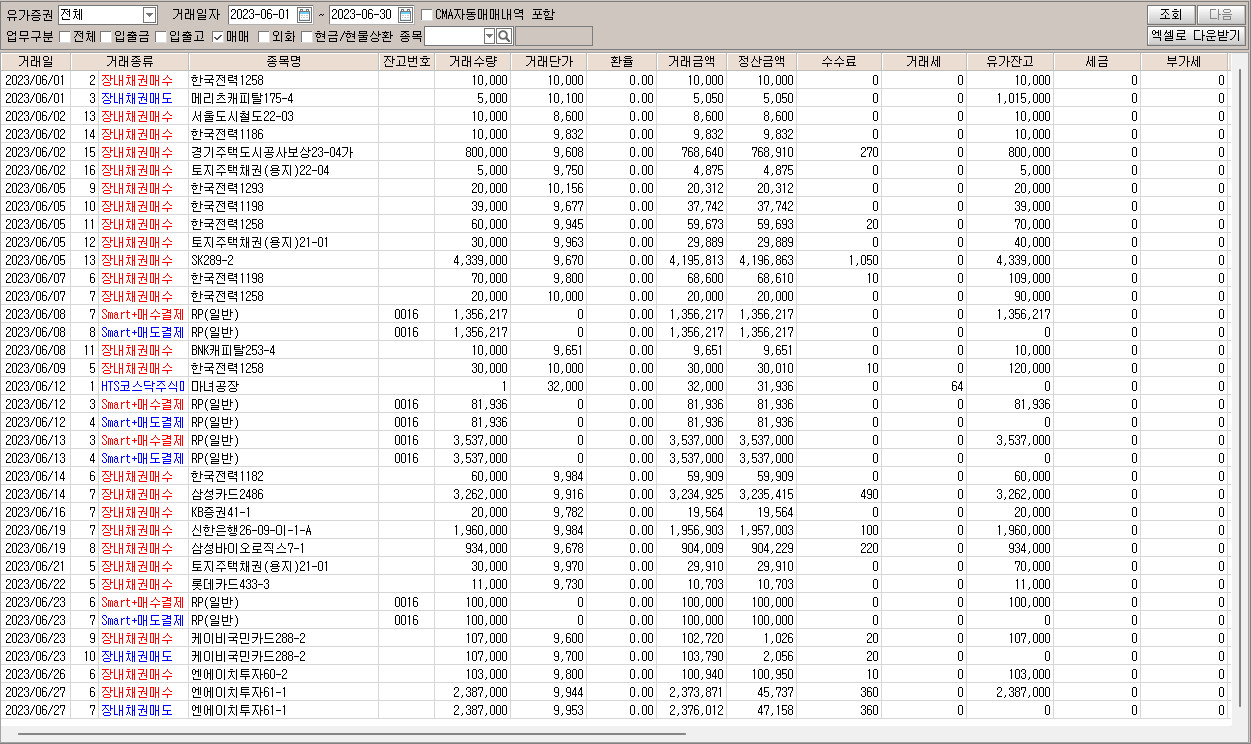Click the 정산금액 column header
This screenshot has width=1251, height=744.
tap(762, 62)
